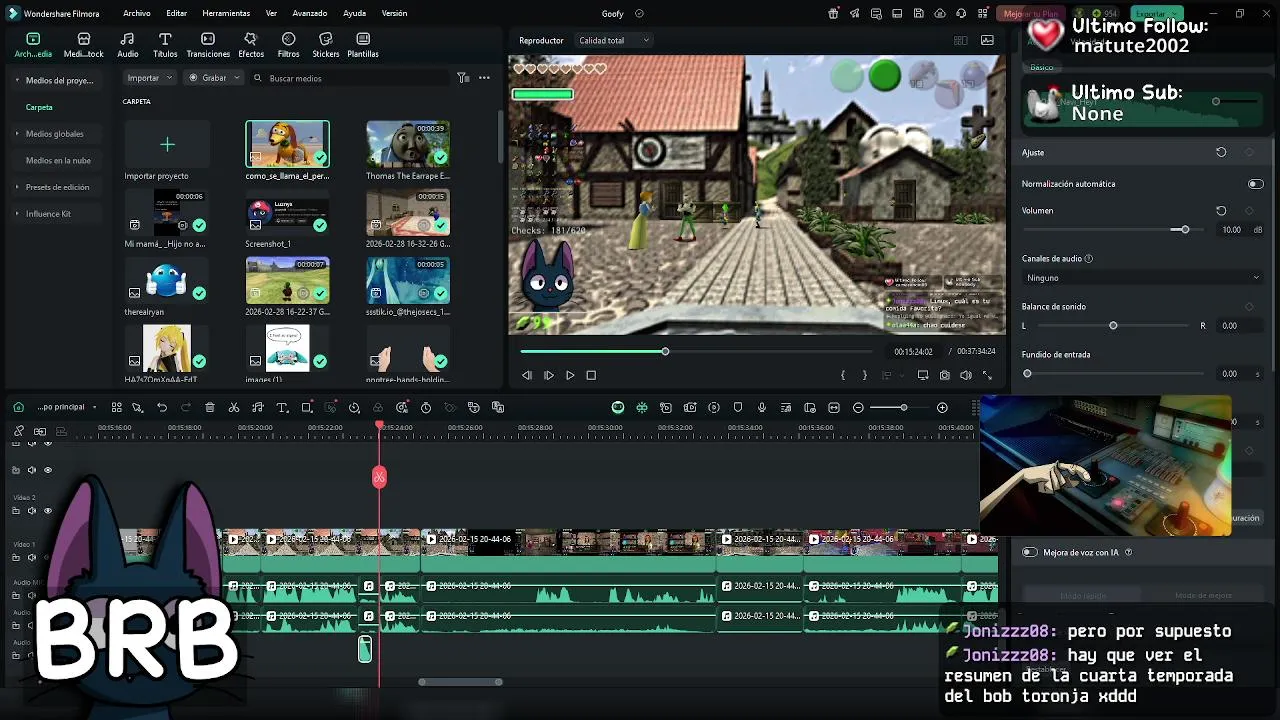Click the fullscreen expand arrows under preview

[x=988, y=375]
